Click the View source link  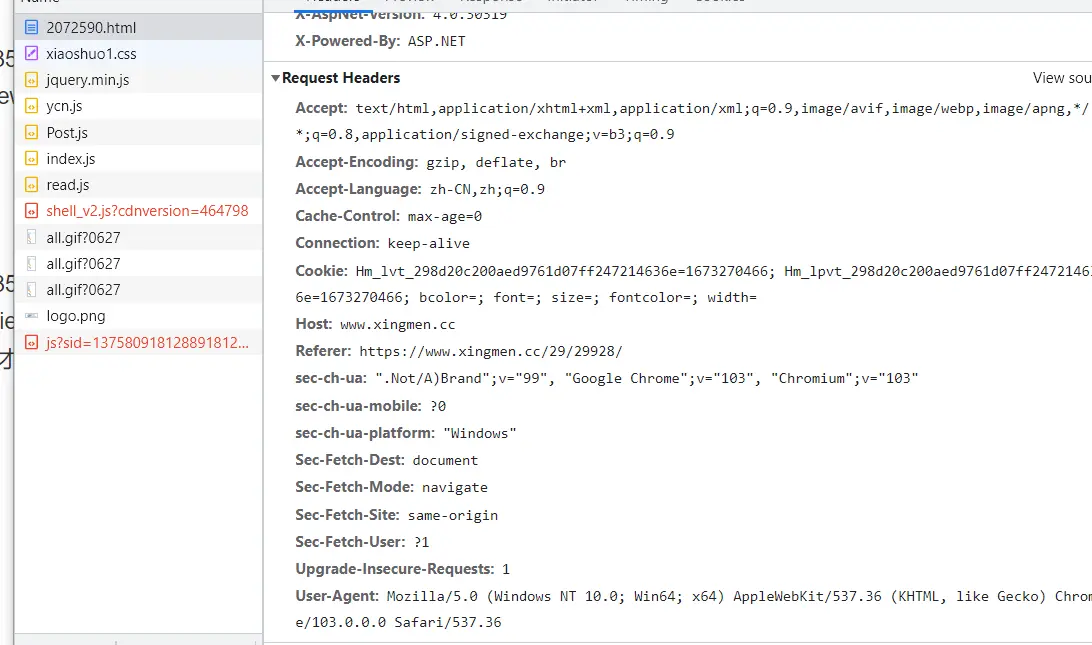pos(1061,78)
